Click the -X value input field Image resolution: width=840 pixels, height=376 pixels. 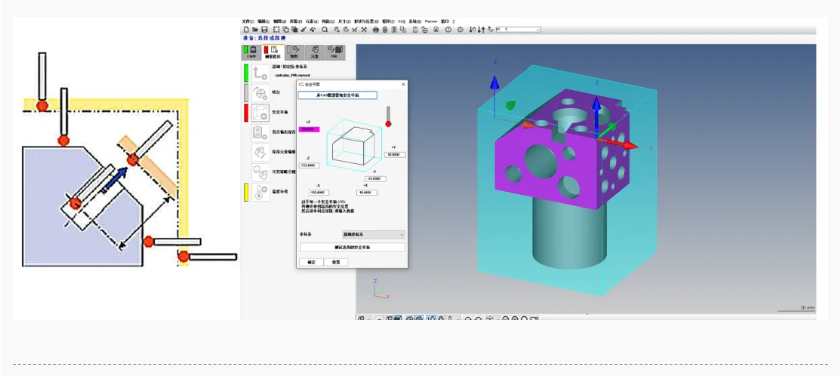point(319,192)
